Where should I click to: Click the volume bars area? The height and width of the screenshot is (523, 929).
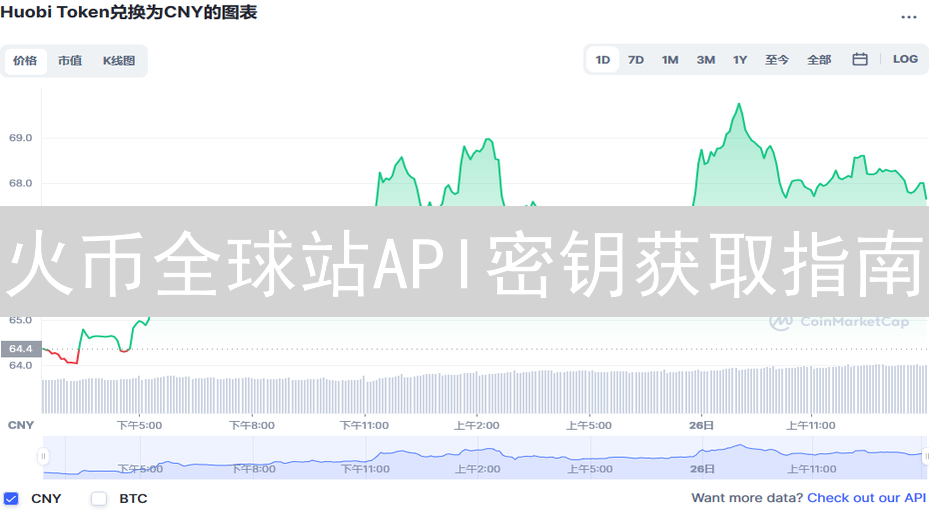483,388
